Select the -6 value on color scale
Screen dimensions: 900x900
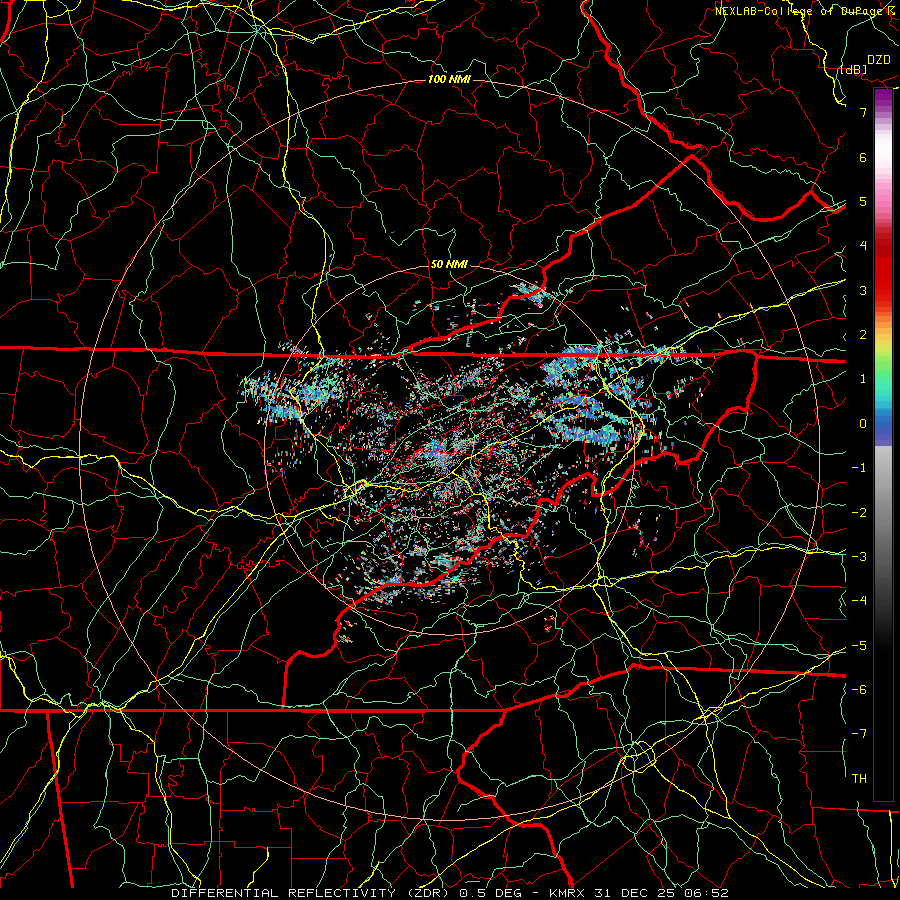859,689
